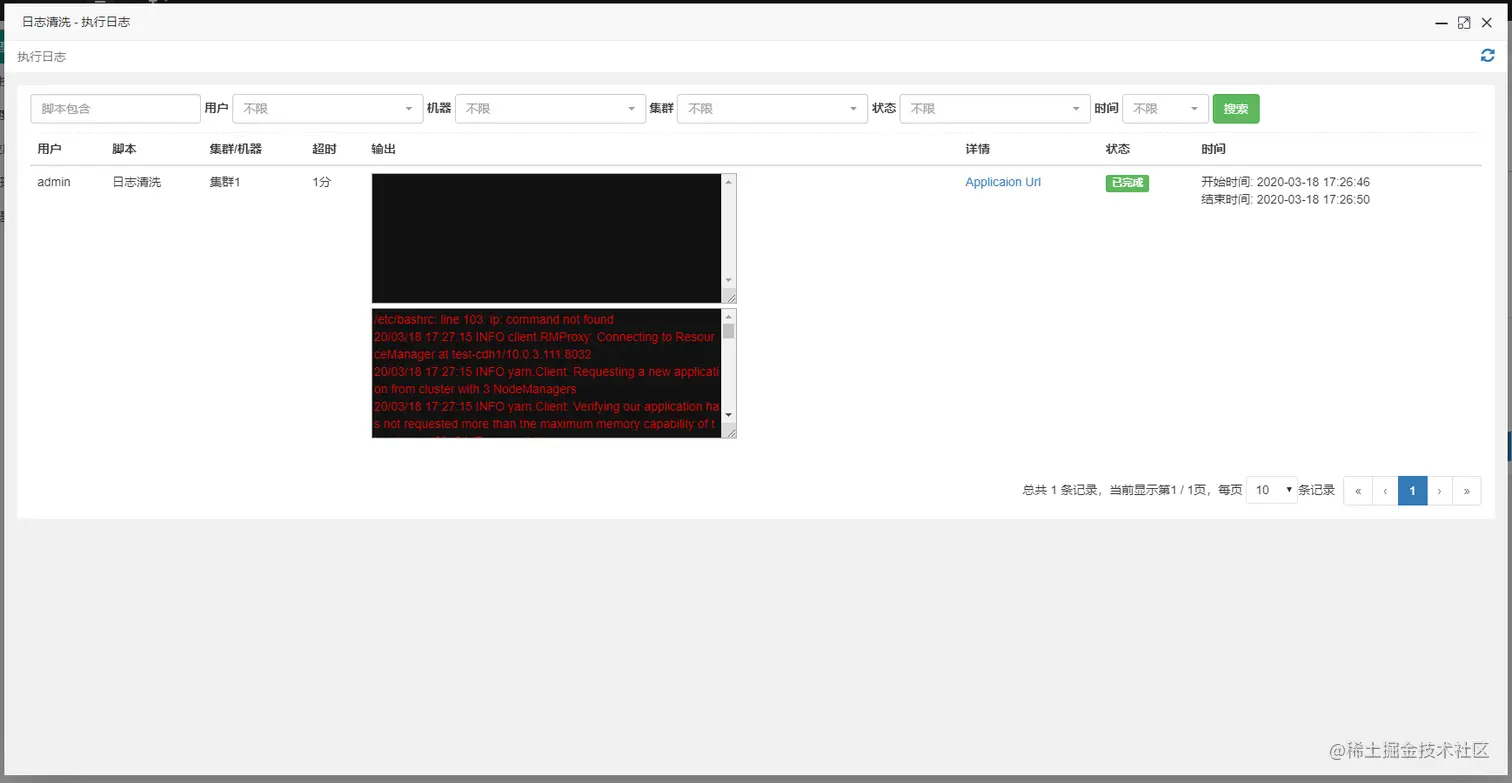Open the 机器 filter dropdown
This screenshot has width=1512, height=783.
550,109
